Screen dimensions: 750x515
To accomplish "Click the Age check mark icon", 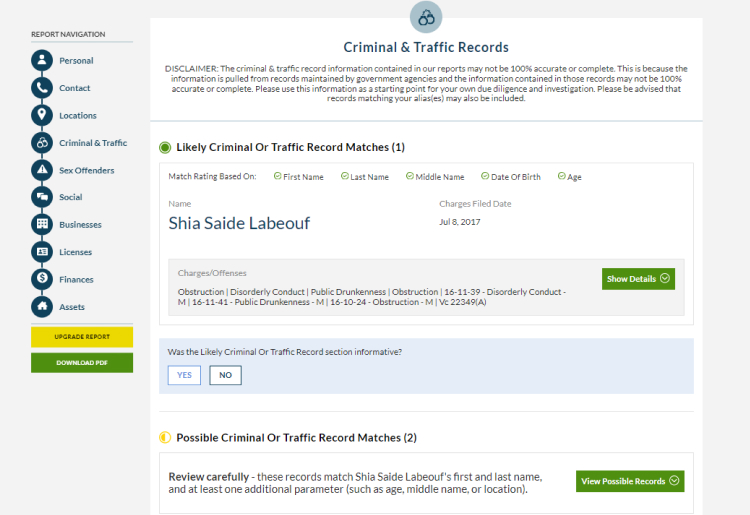I will tap(562, 176).
